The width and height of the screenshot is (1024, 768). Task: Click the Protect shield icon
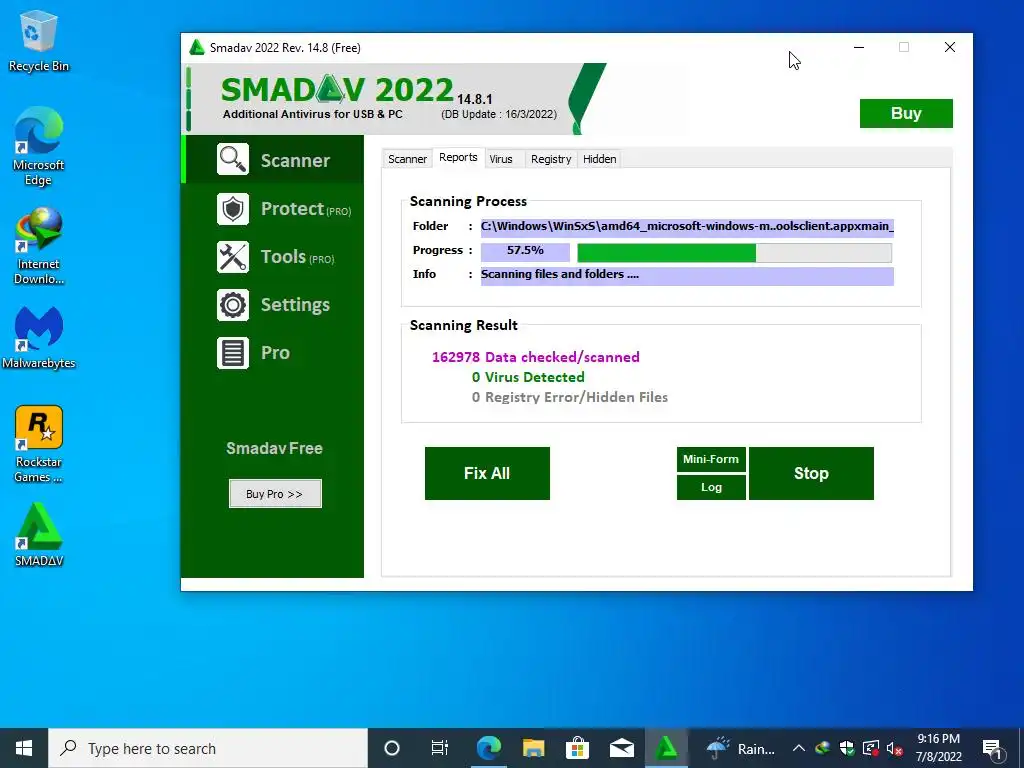coord(233,209)
